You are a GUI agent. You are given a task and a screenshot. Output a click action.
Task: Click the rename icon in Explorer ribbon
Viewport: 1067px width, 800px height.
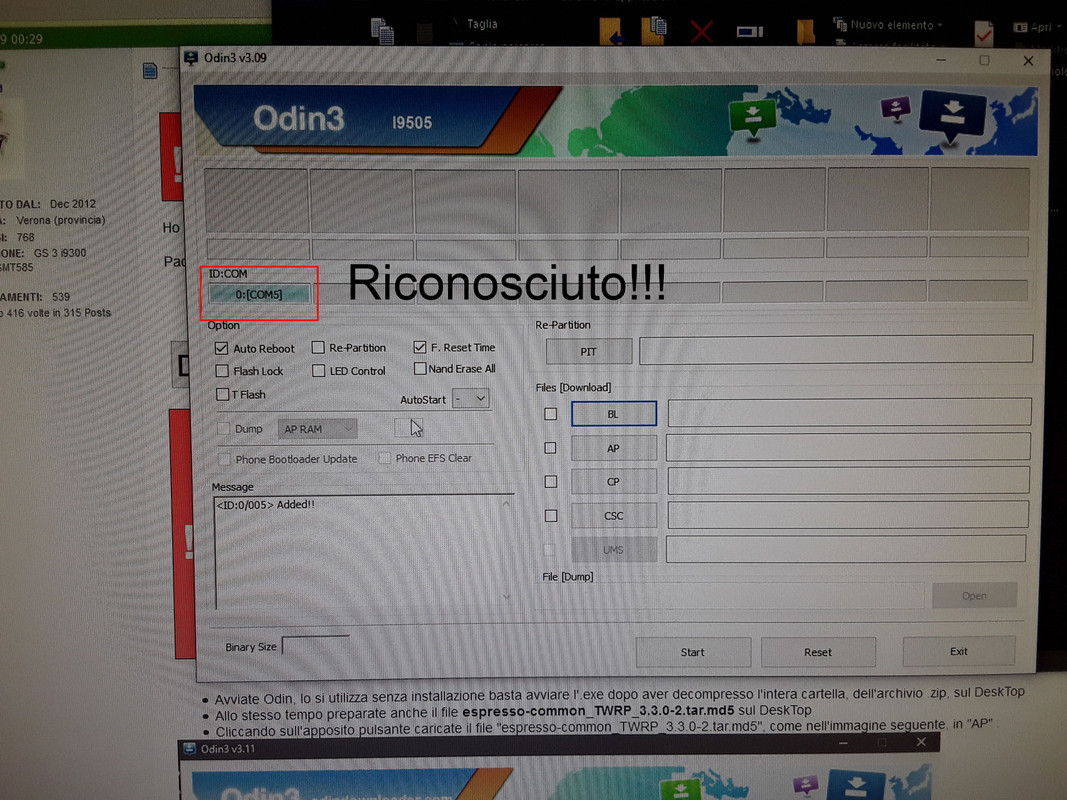(x=750, y=31)
